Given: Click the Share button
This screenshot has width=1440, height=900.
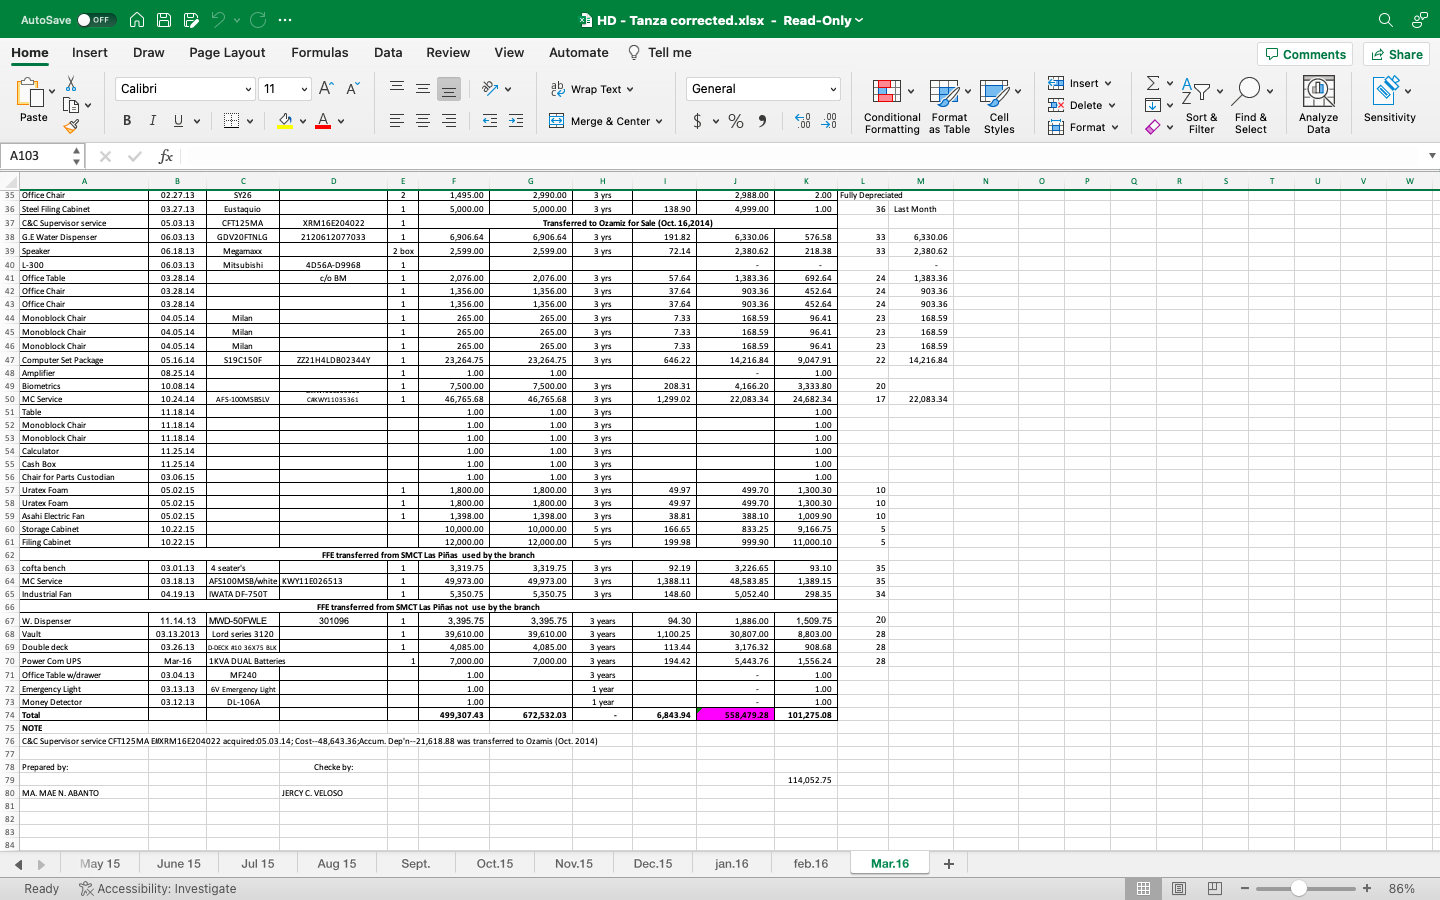Looking at the screenshot, I should (x=1396, y=54).
